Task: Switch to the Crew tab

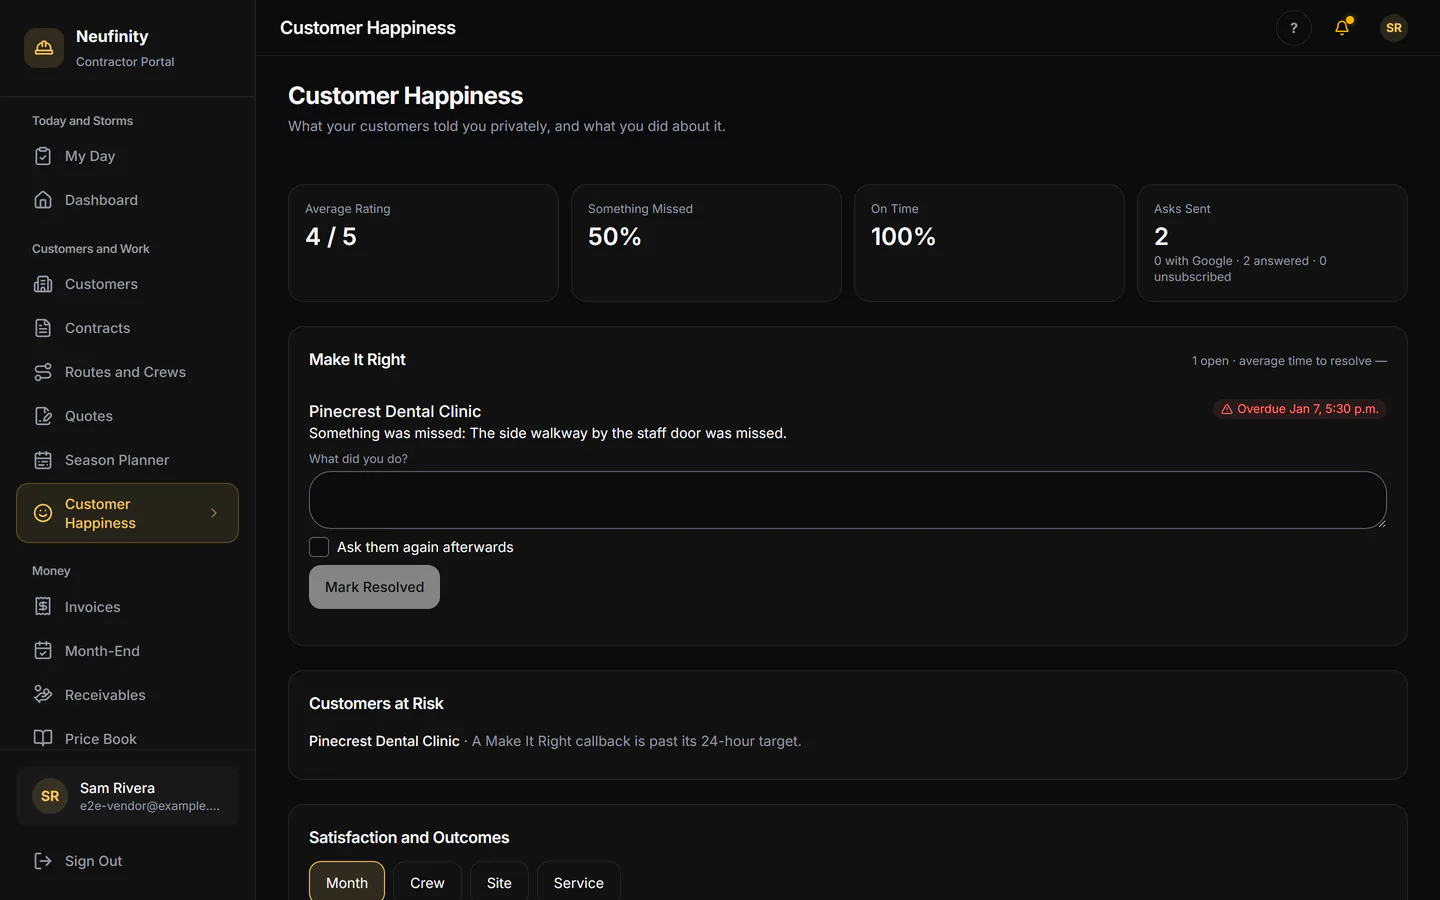Action: (427, 883)
